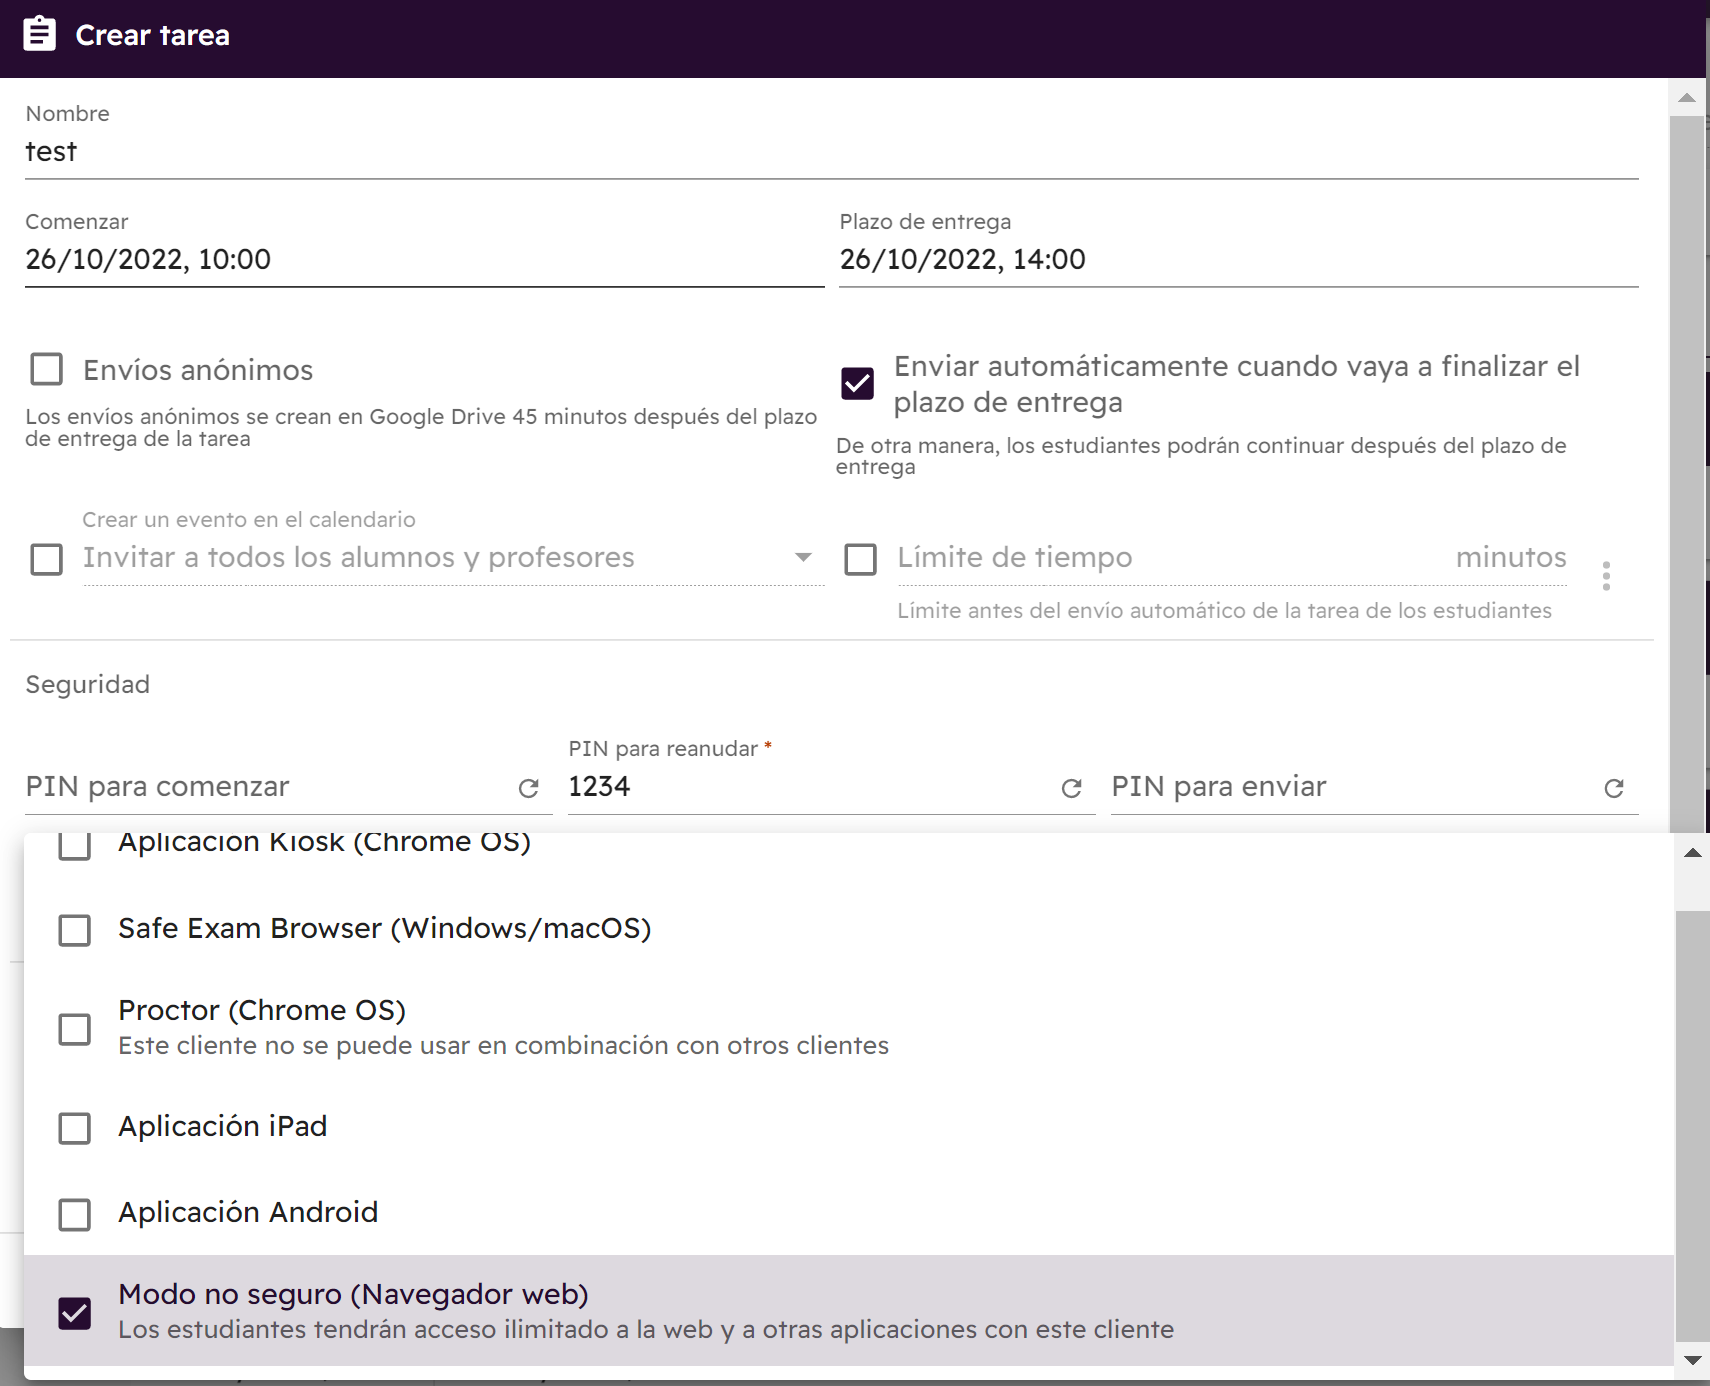The width and height of the screenshot is (1710, 1386).
Task: Check Aplicación Kiosk (Chrome OS)
Action: point(75,846)
